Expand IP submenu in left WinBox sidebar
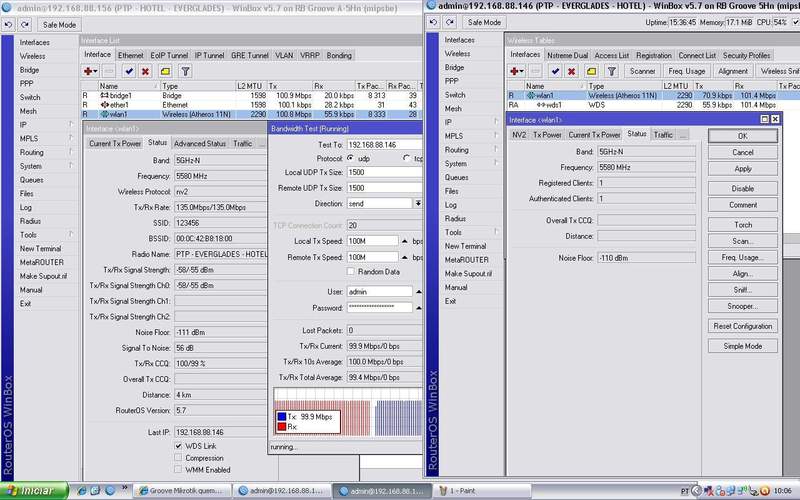This screenshot has height=500, width=800. [x=71, y=124]
